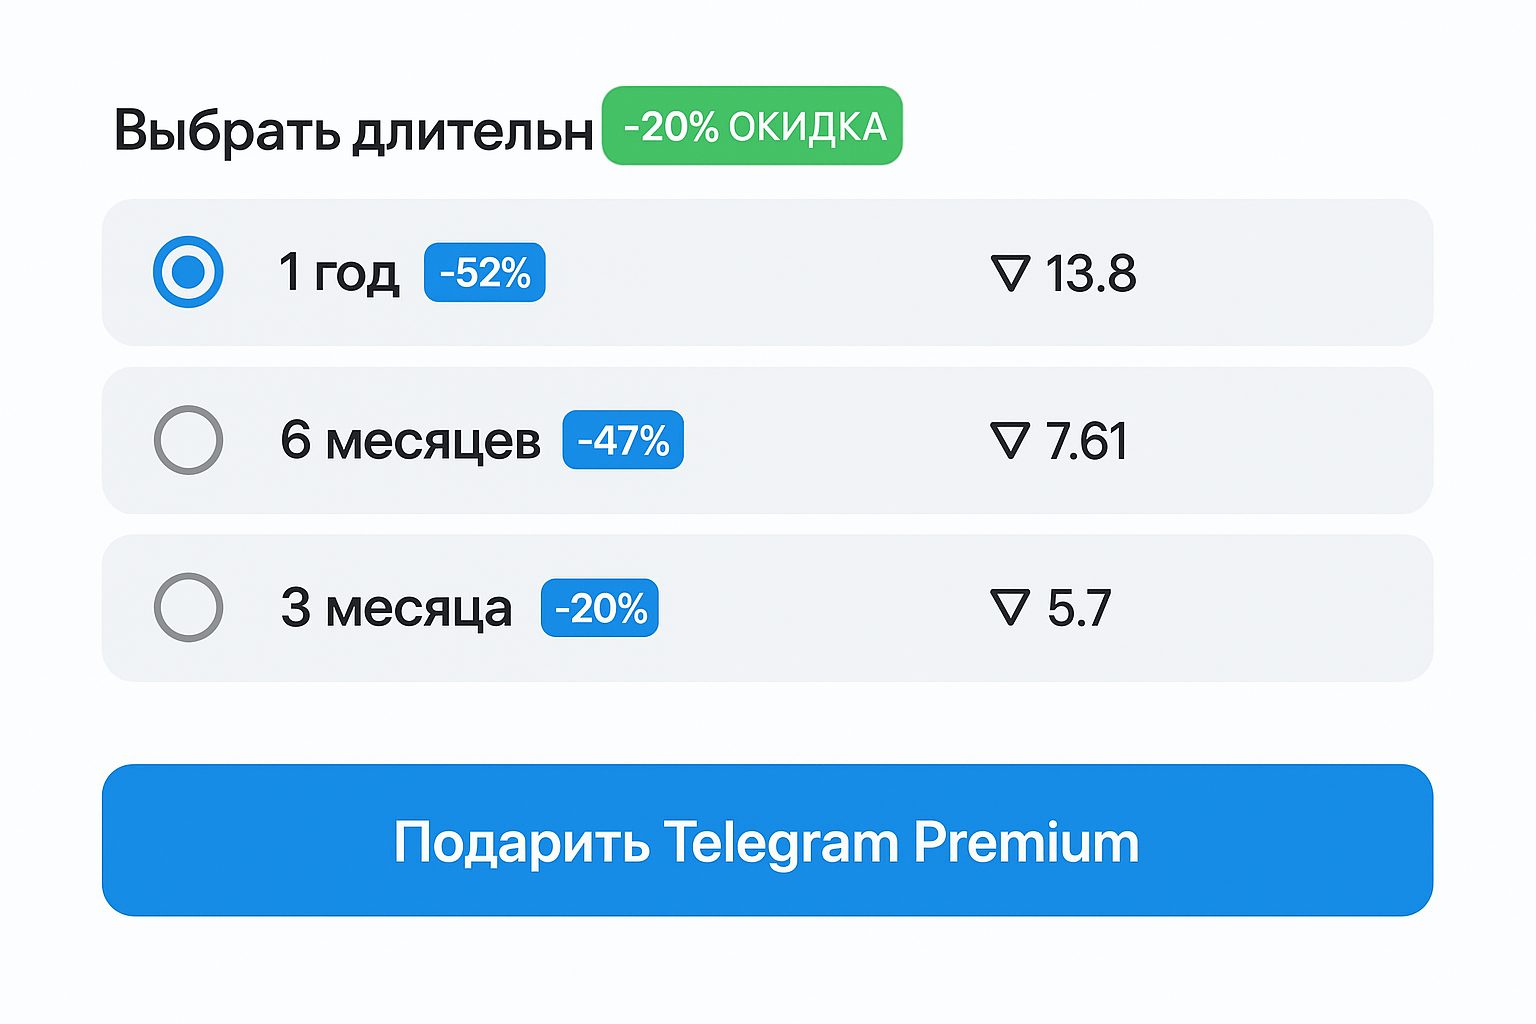Click the 3 месяца label text
The image size is (1536, 1024).
click(x=397, y=608)
